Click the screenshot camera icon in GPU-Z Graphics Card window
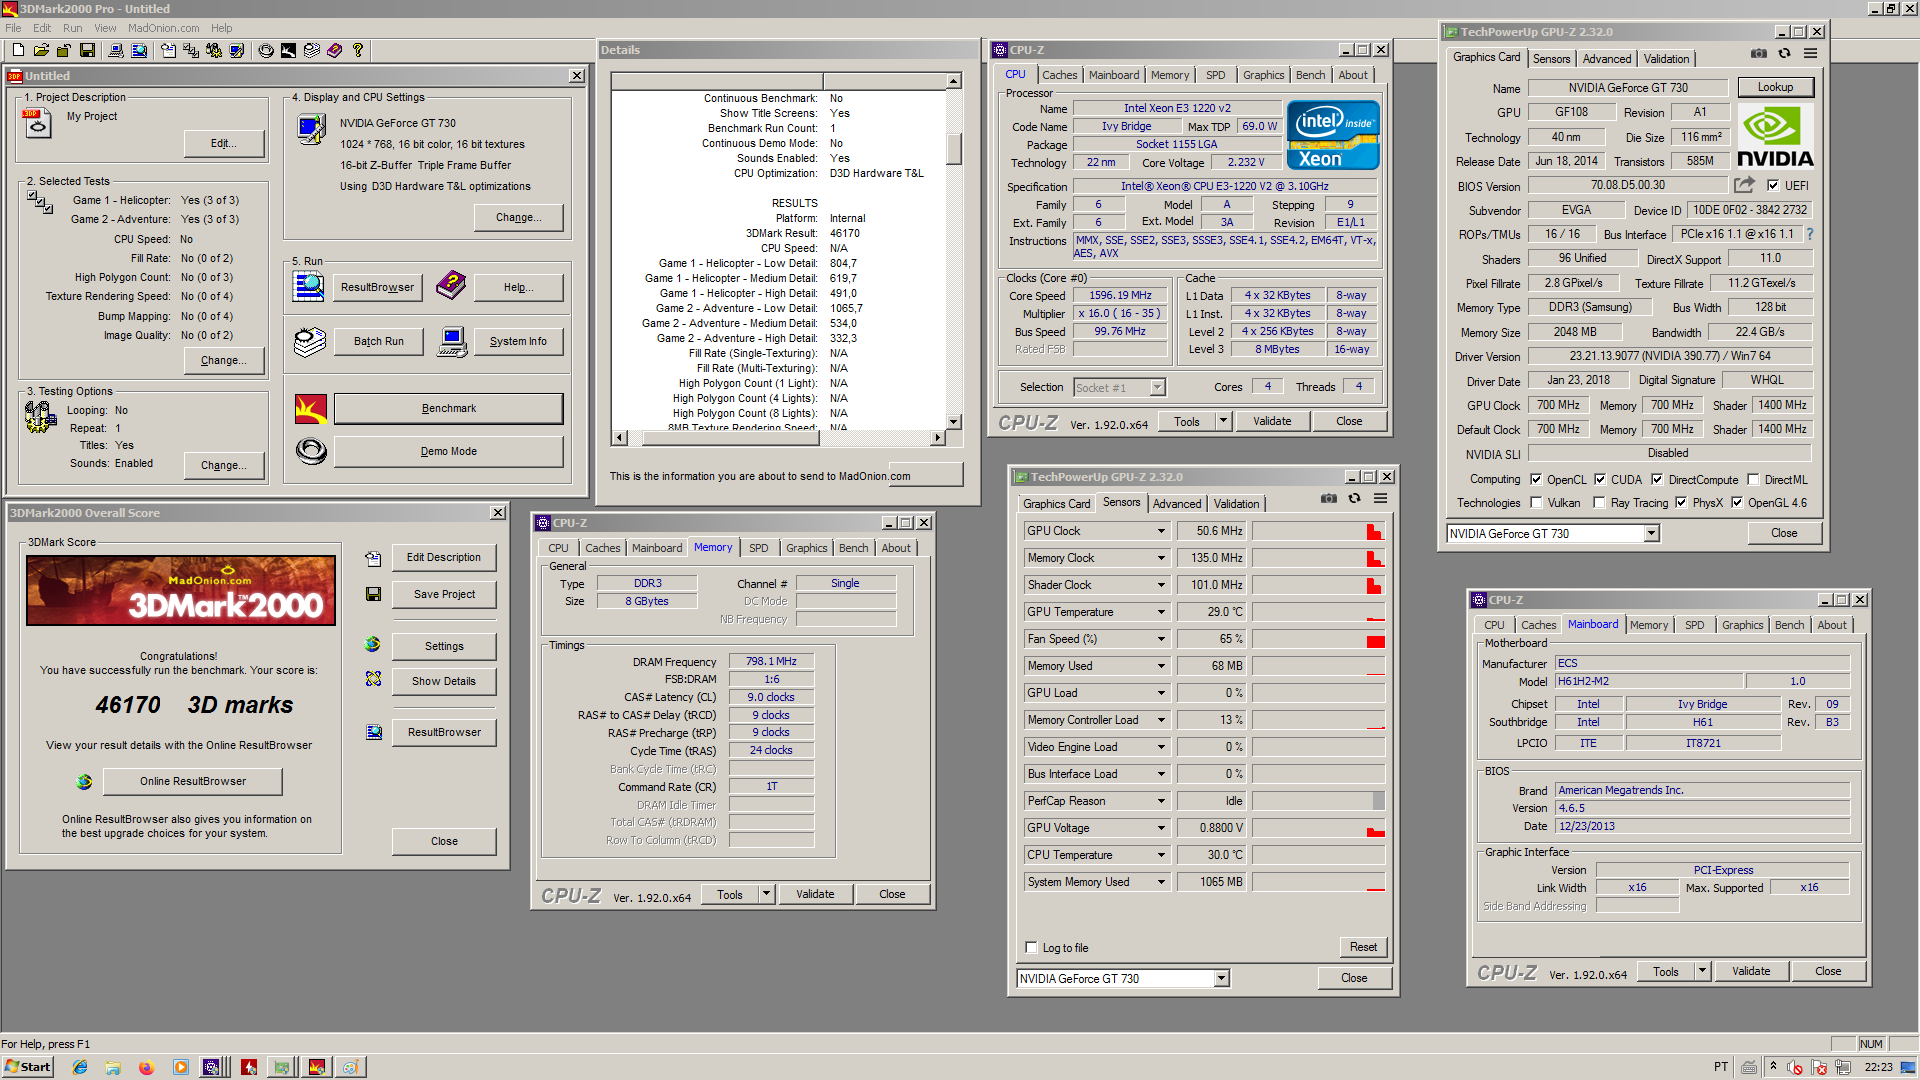The image size is (1920, 1080). point(1759,54)
